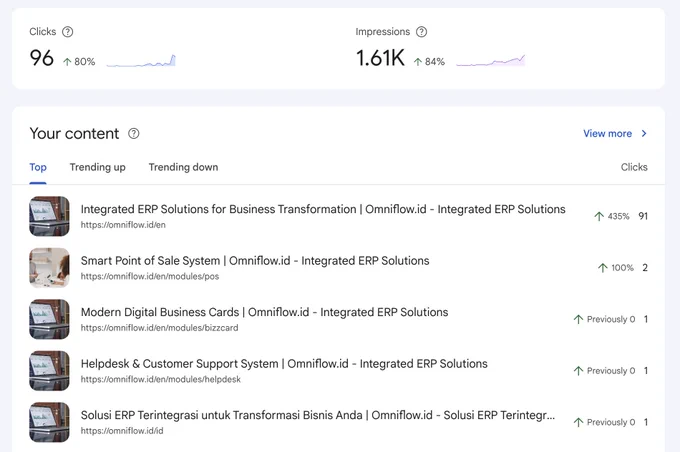This screenshot has width=680, height=452.
Task: Click the 91 clicks count
Action: (x=643, y=216)
